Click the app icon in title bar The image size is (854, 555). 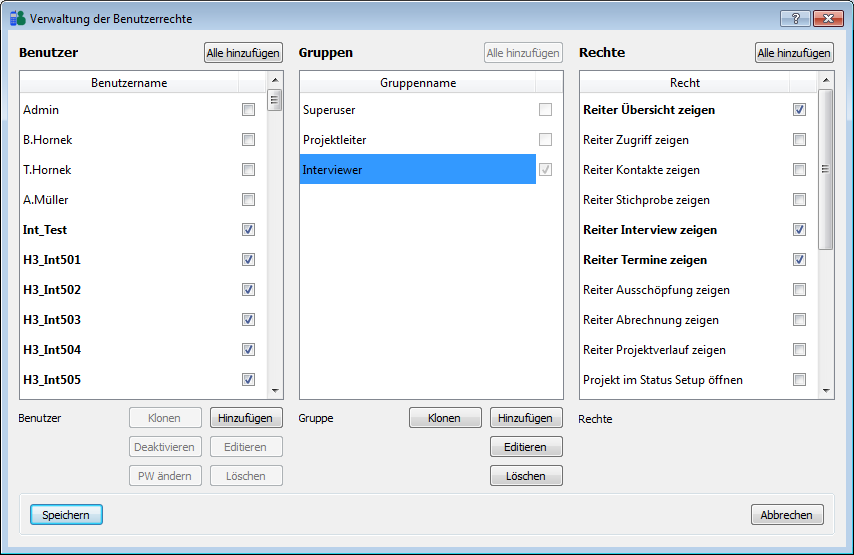tap(17, 19)
